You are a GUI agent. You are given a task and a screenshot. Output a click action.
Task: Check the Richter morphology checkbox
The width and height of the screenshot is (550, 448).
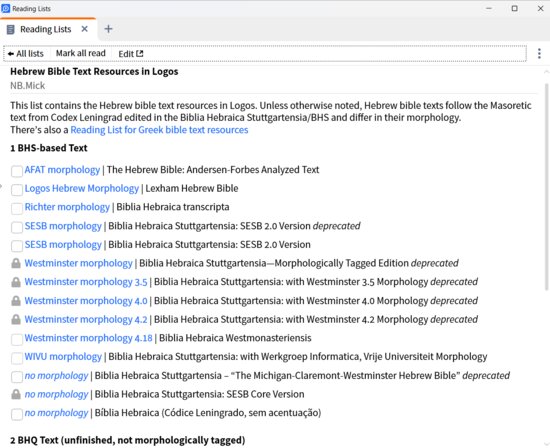[x=17, y=209]
